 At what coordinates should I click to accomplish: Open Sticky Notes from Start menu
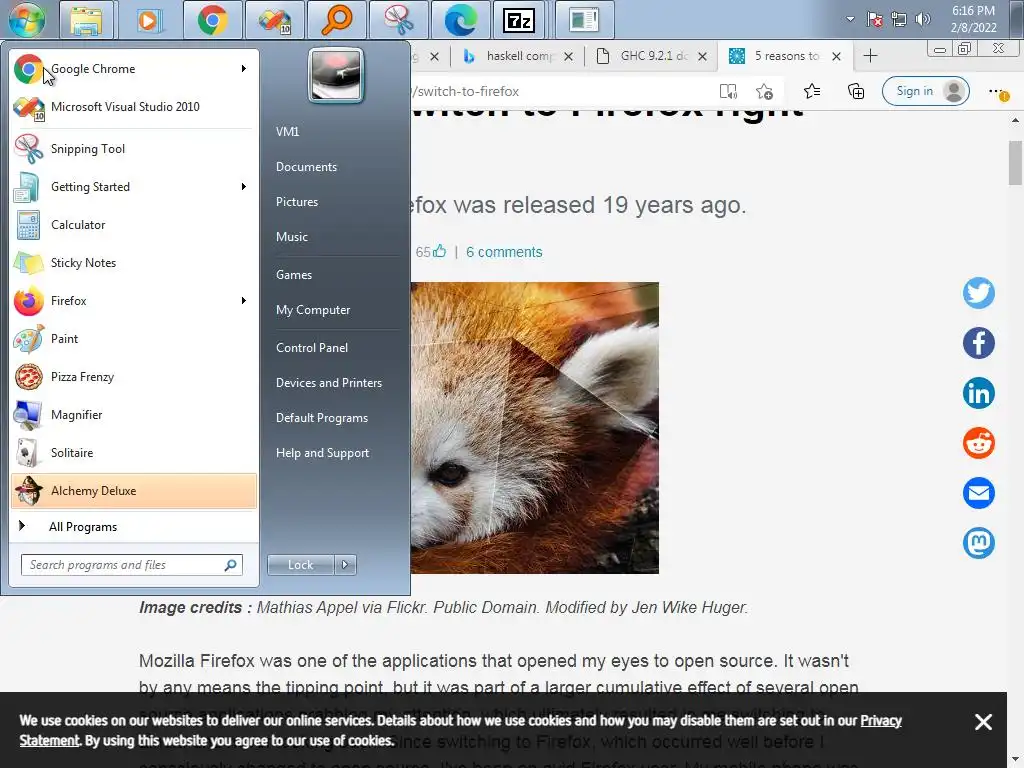[x=134, y=263]
